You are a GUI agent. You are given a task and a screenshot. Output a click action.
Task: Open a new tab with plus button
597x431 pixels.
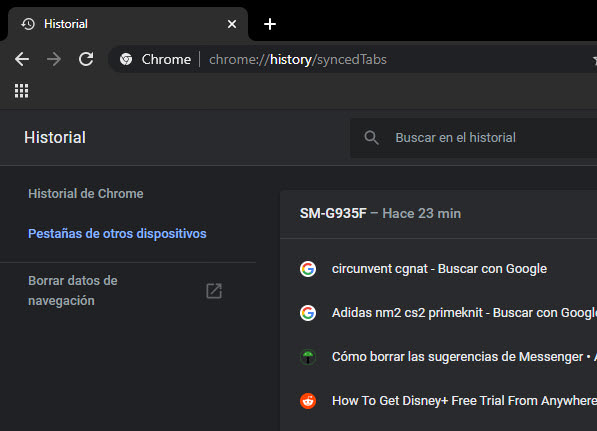click(x=270, y=24)
